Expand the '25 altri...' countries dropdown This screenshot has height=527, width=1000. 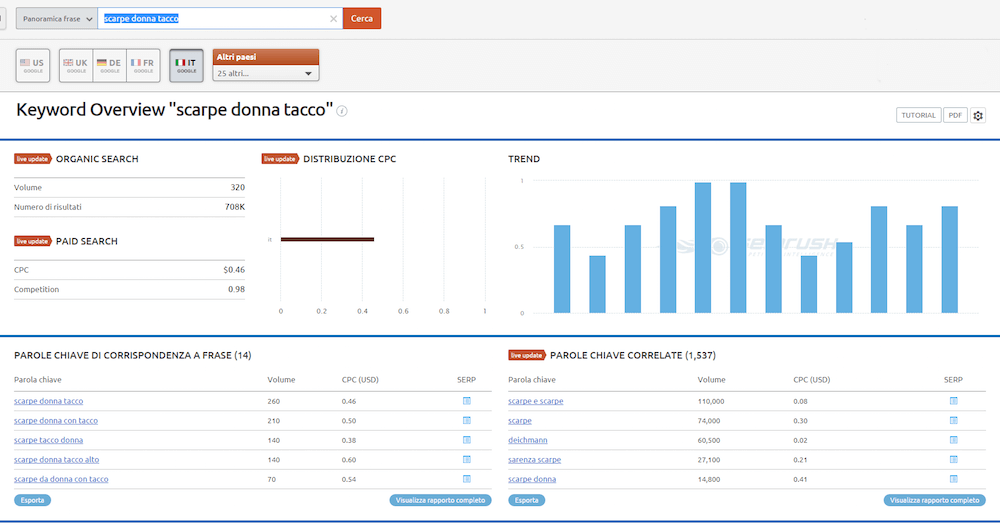tap(265, 73)
